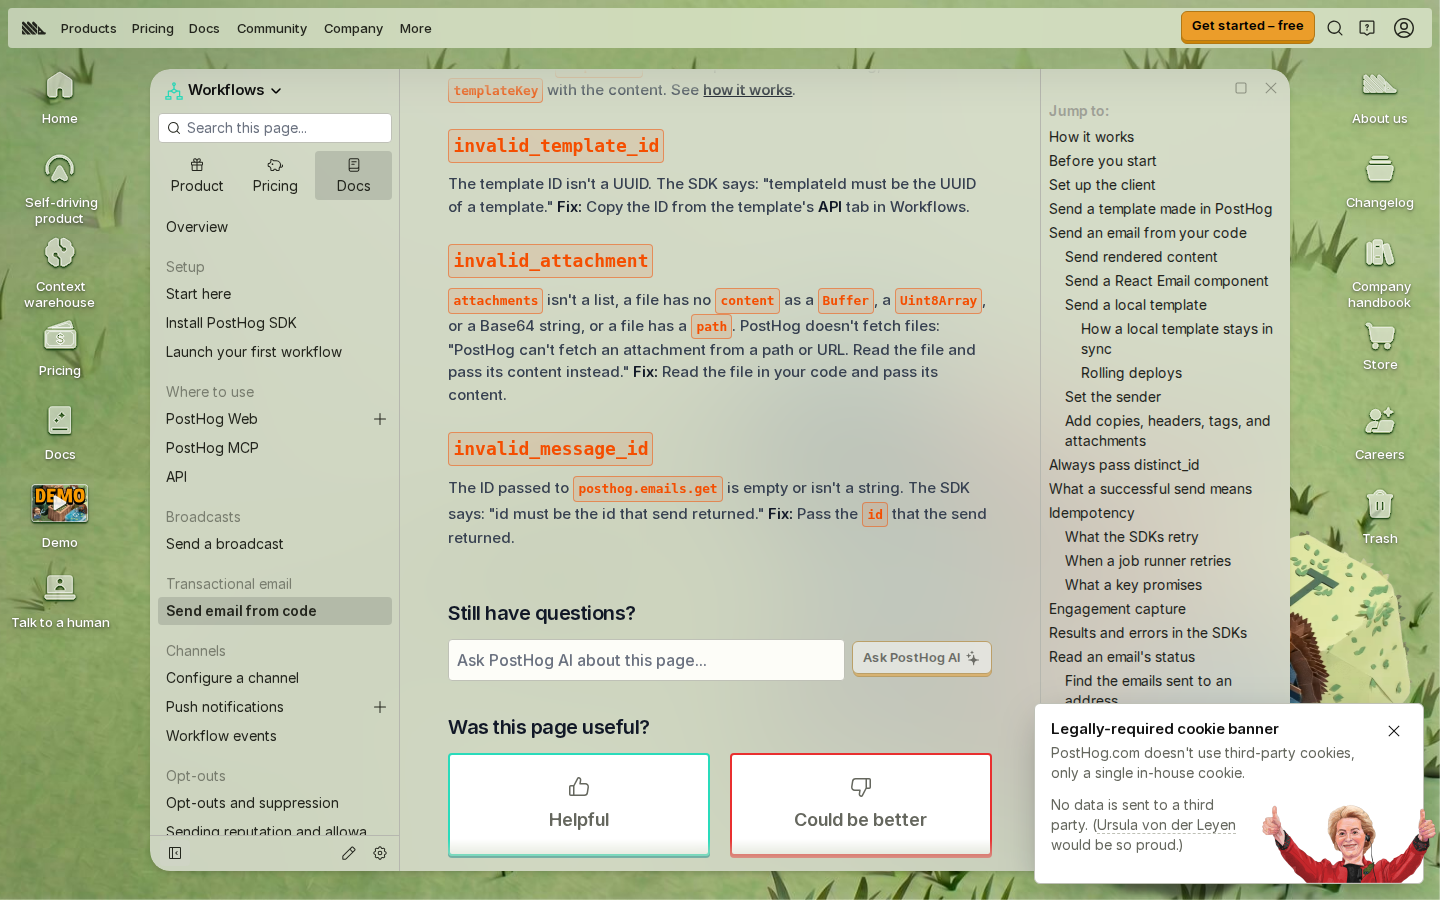Toggle the sidebar collapse icon
Viewport: 1440px width, 900px height.
[x=175, y=853]
